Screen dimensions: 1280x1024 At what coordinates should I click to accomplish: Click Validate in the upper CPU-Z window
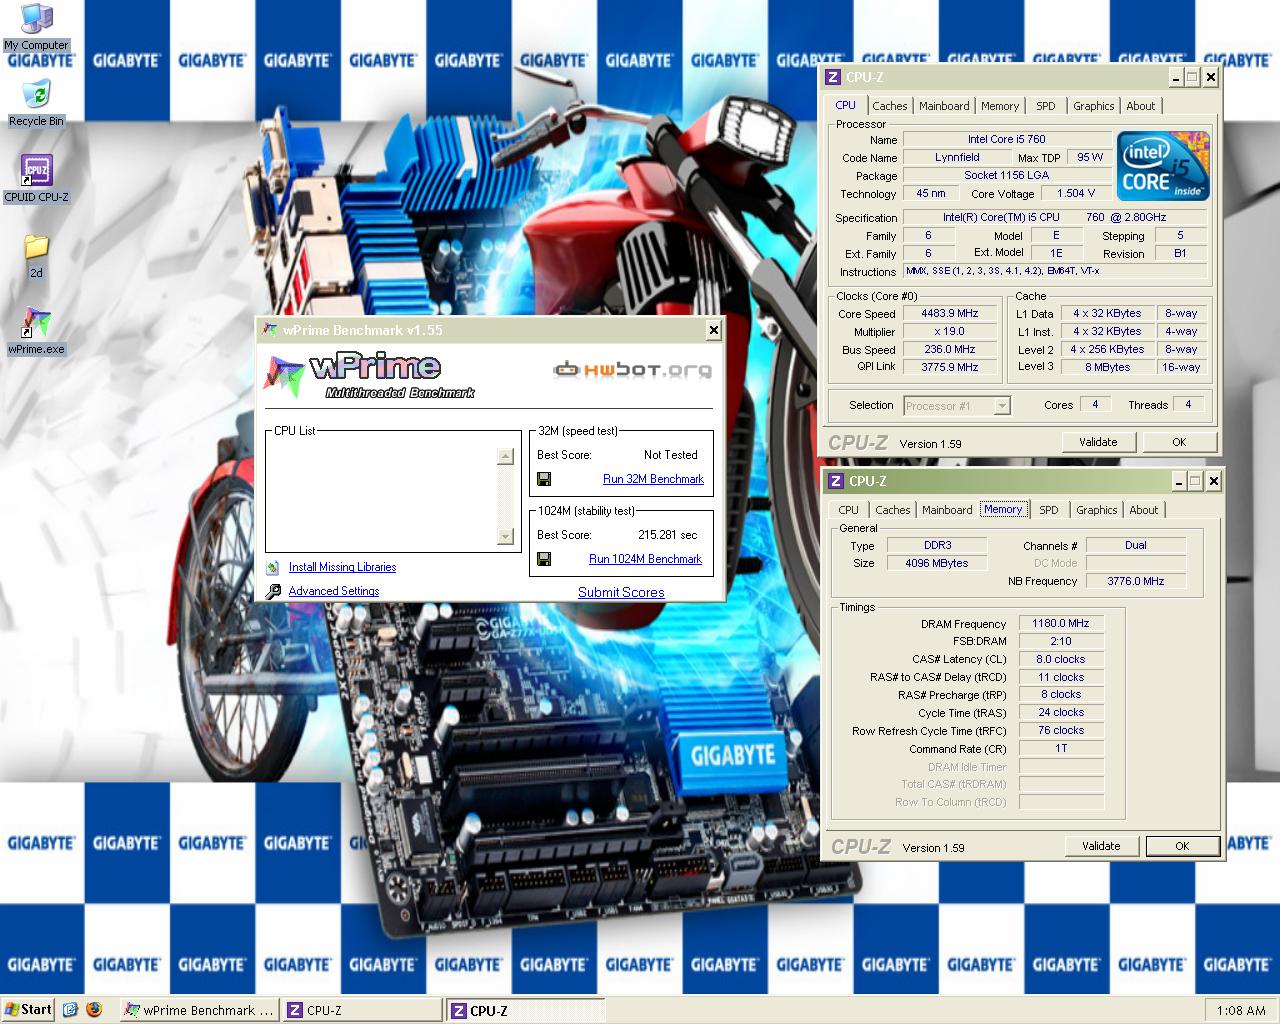pyautogui.click(x=1098, y=442)
